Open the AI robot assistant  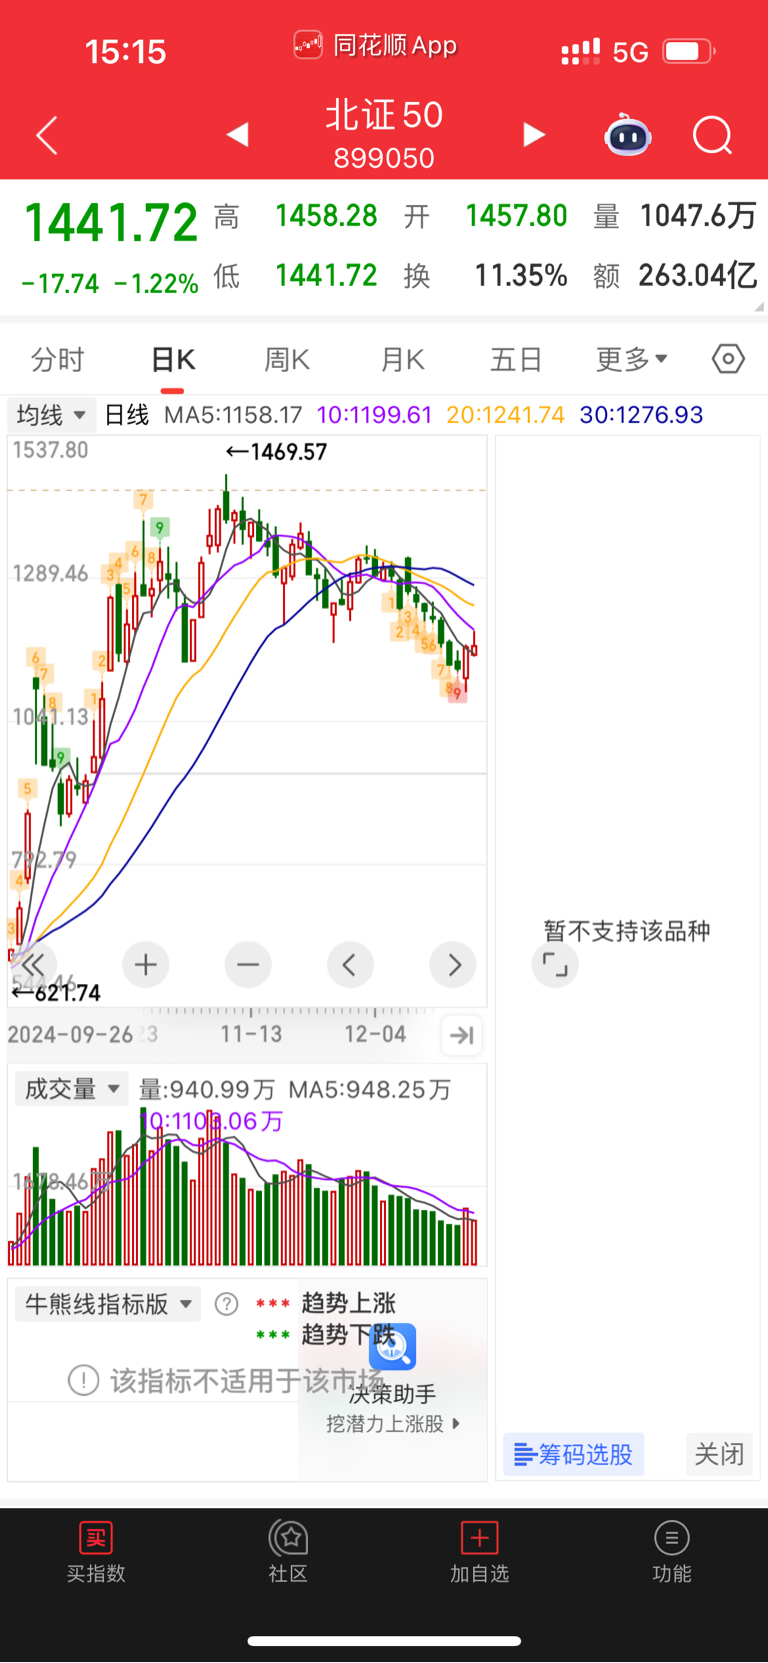coord(628,135)
